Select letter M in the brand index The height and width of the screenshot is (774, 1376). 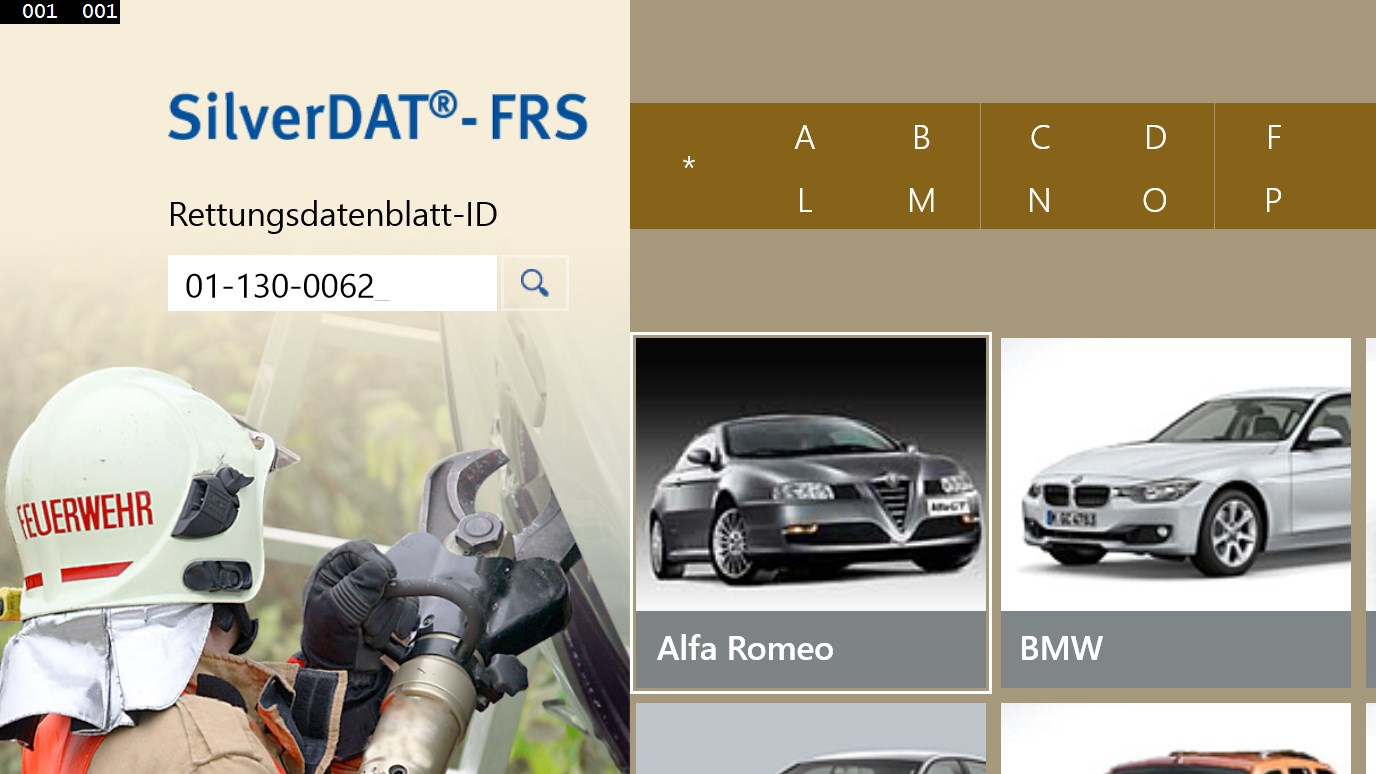[921, 201]
